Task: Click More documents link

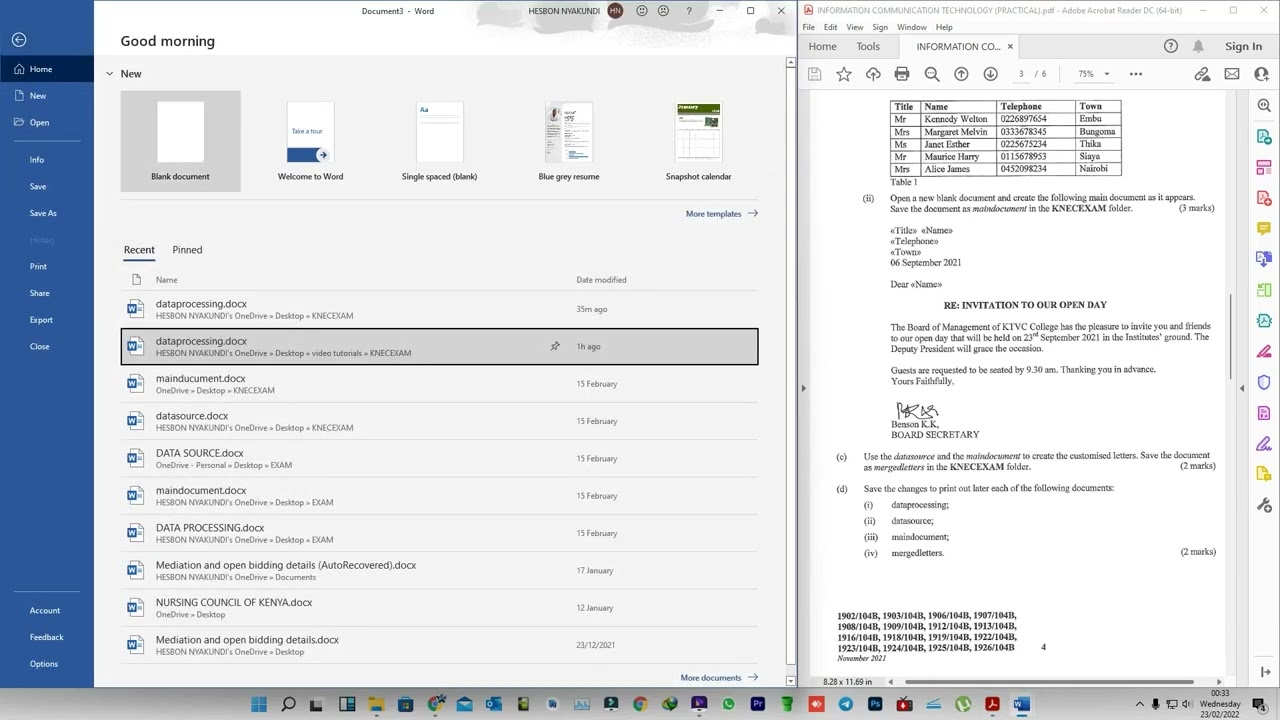Action: (718, 678)
